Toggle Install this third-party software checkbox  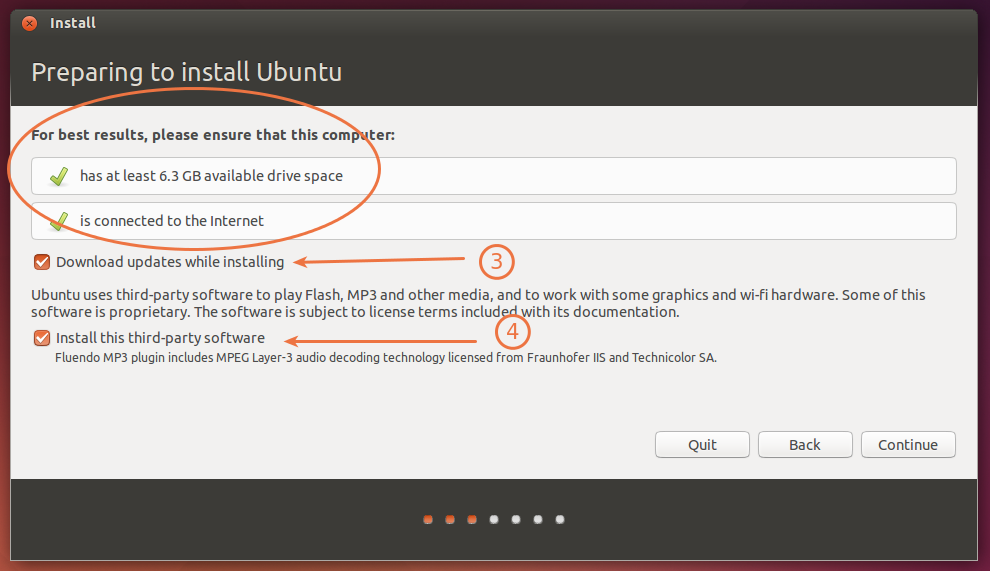tap(42, 338)
